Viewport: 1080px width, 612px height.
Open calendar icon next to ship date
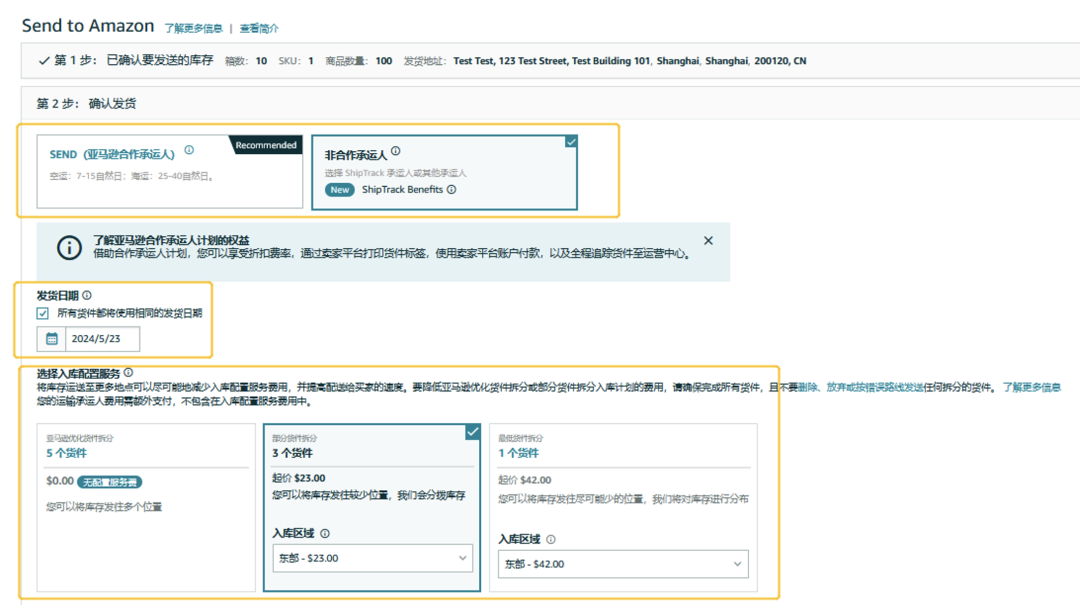51,339
